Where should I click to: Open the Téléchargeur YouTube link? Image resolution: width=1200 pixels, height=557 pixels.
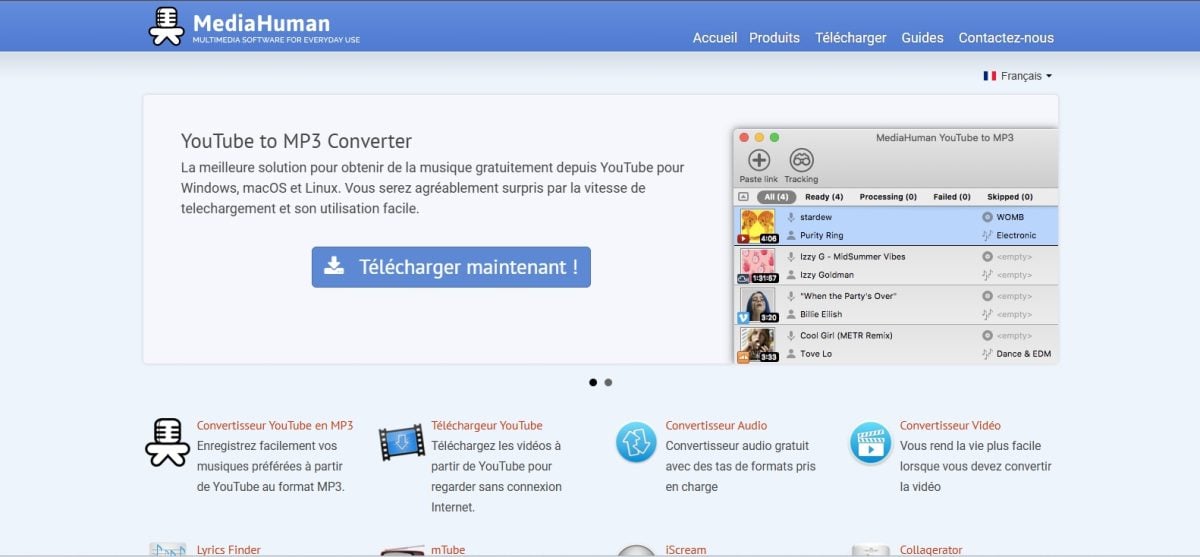487,425
